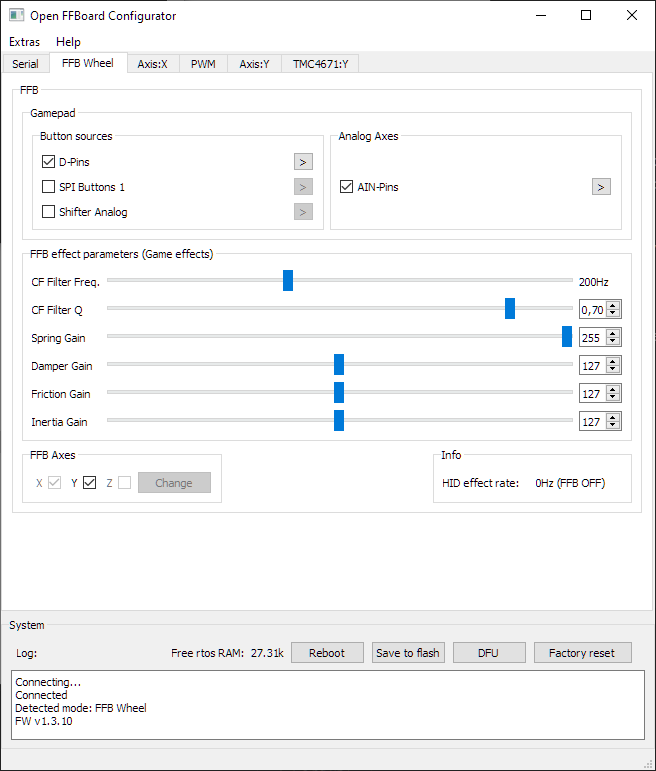Click the Spring Gain slider handle

coord(567,336)
